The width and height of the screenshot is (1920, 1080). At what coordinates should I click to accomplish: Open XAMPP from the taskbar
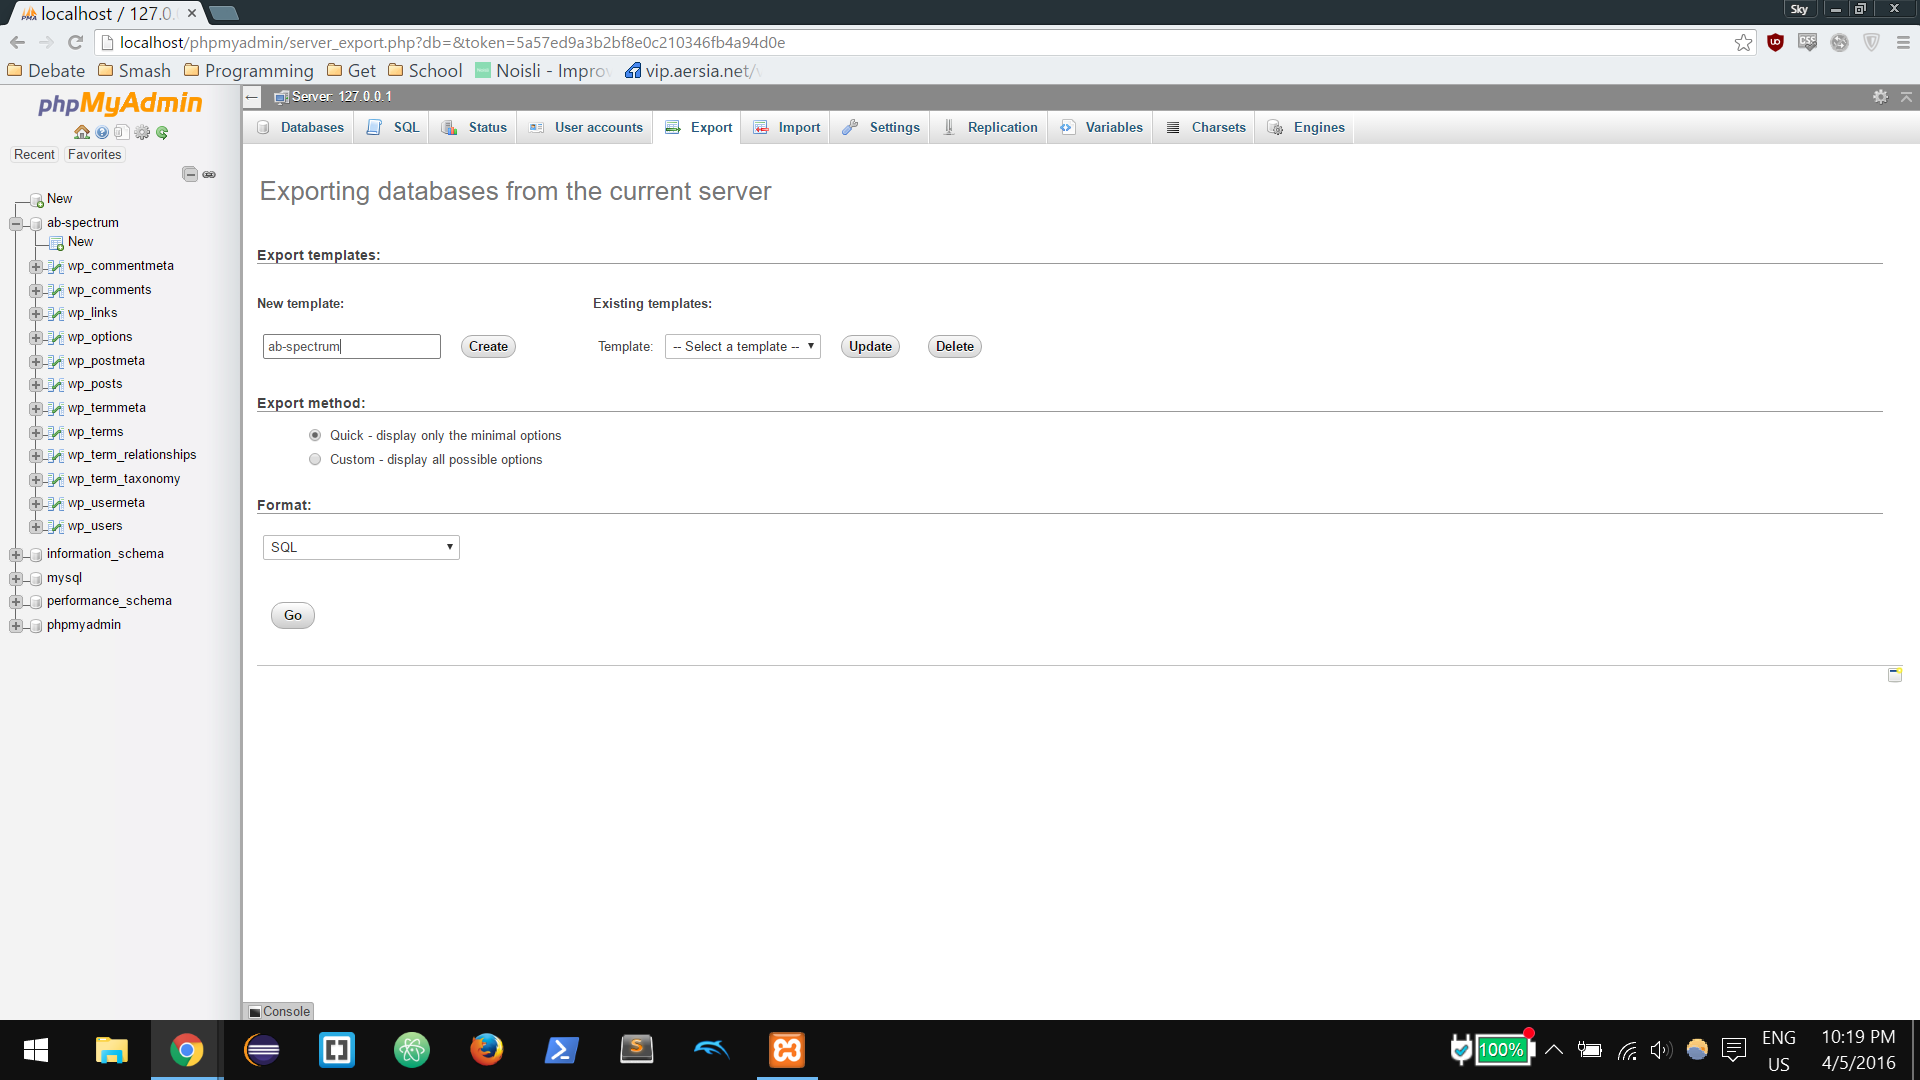click(x=787, y=1050)
